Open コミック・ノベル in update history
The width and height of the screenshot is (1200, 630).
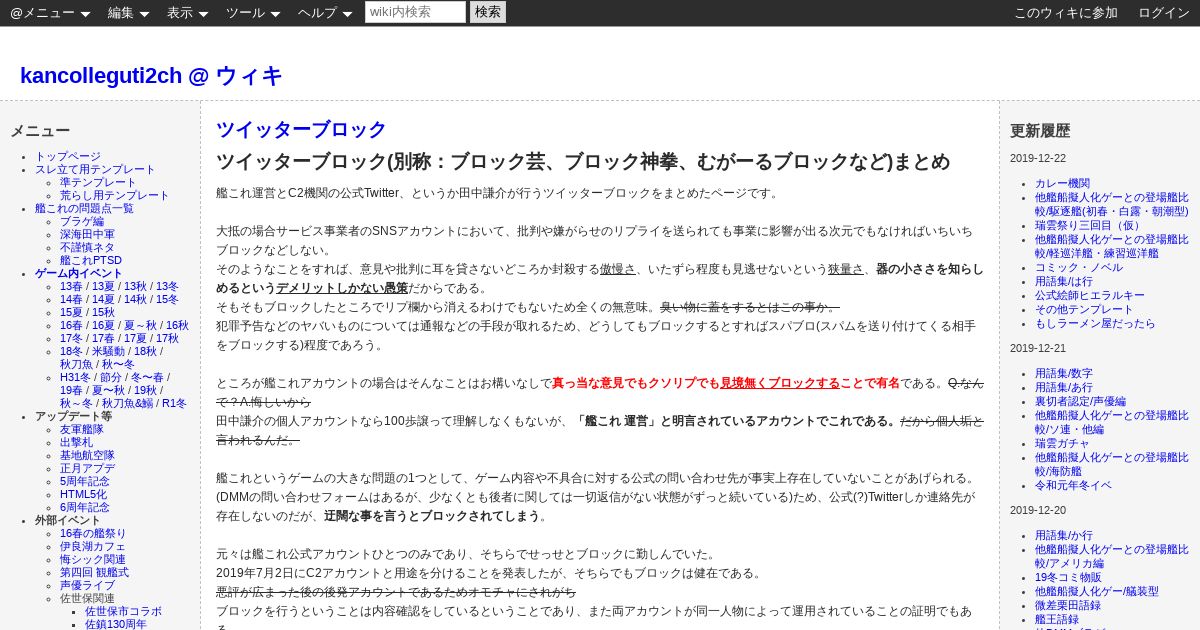(1079, 268)
